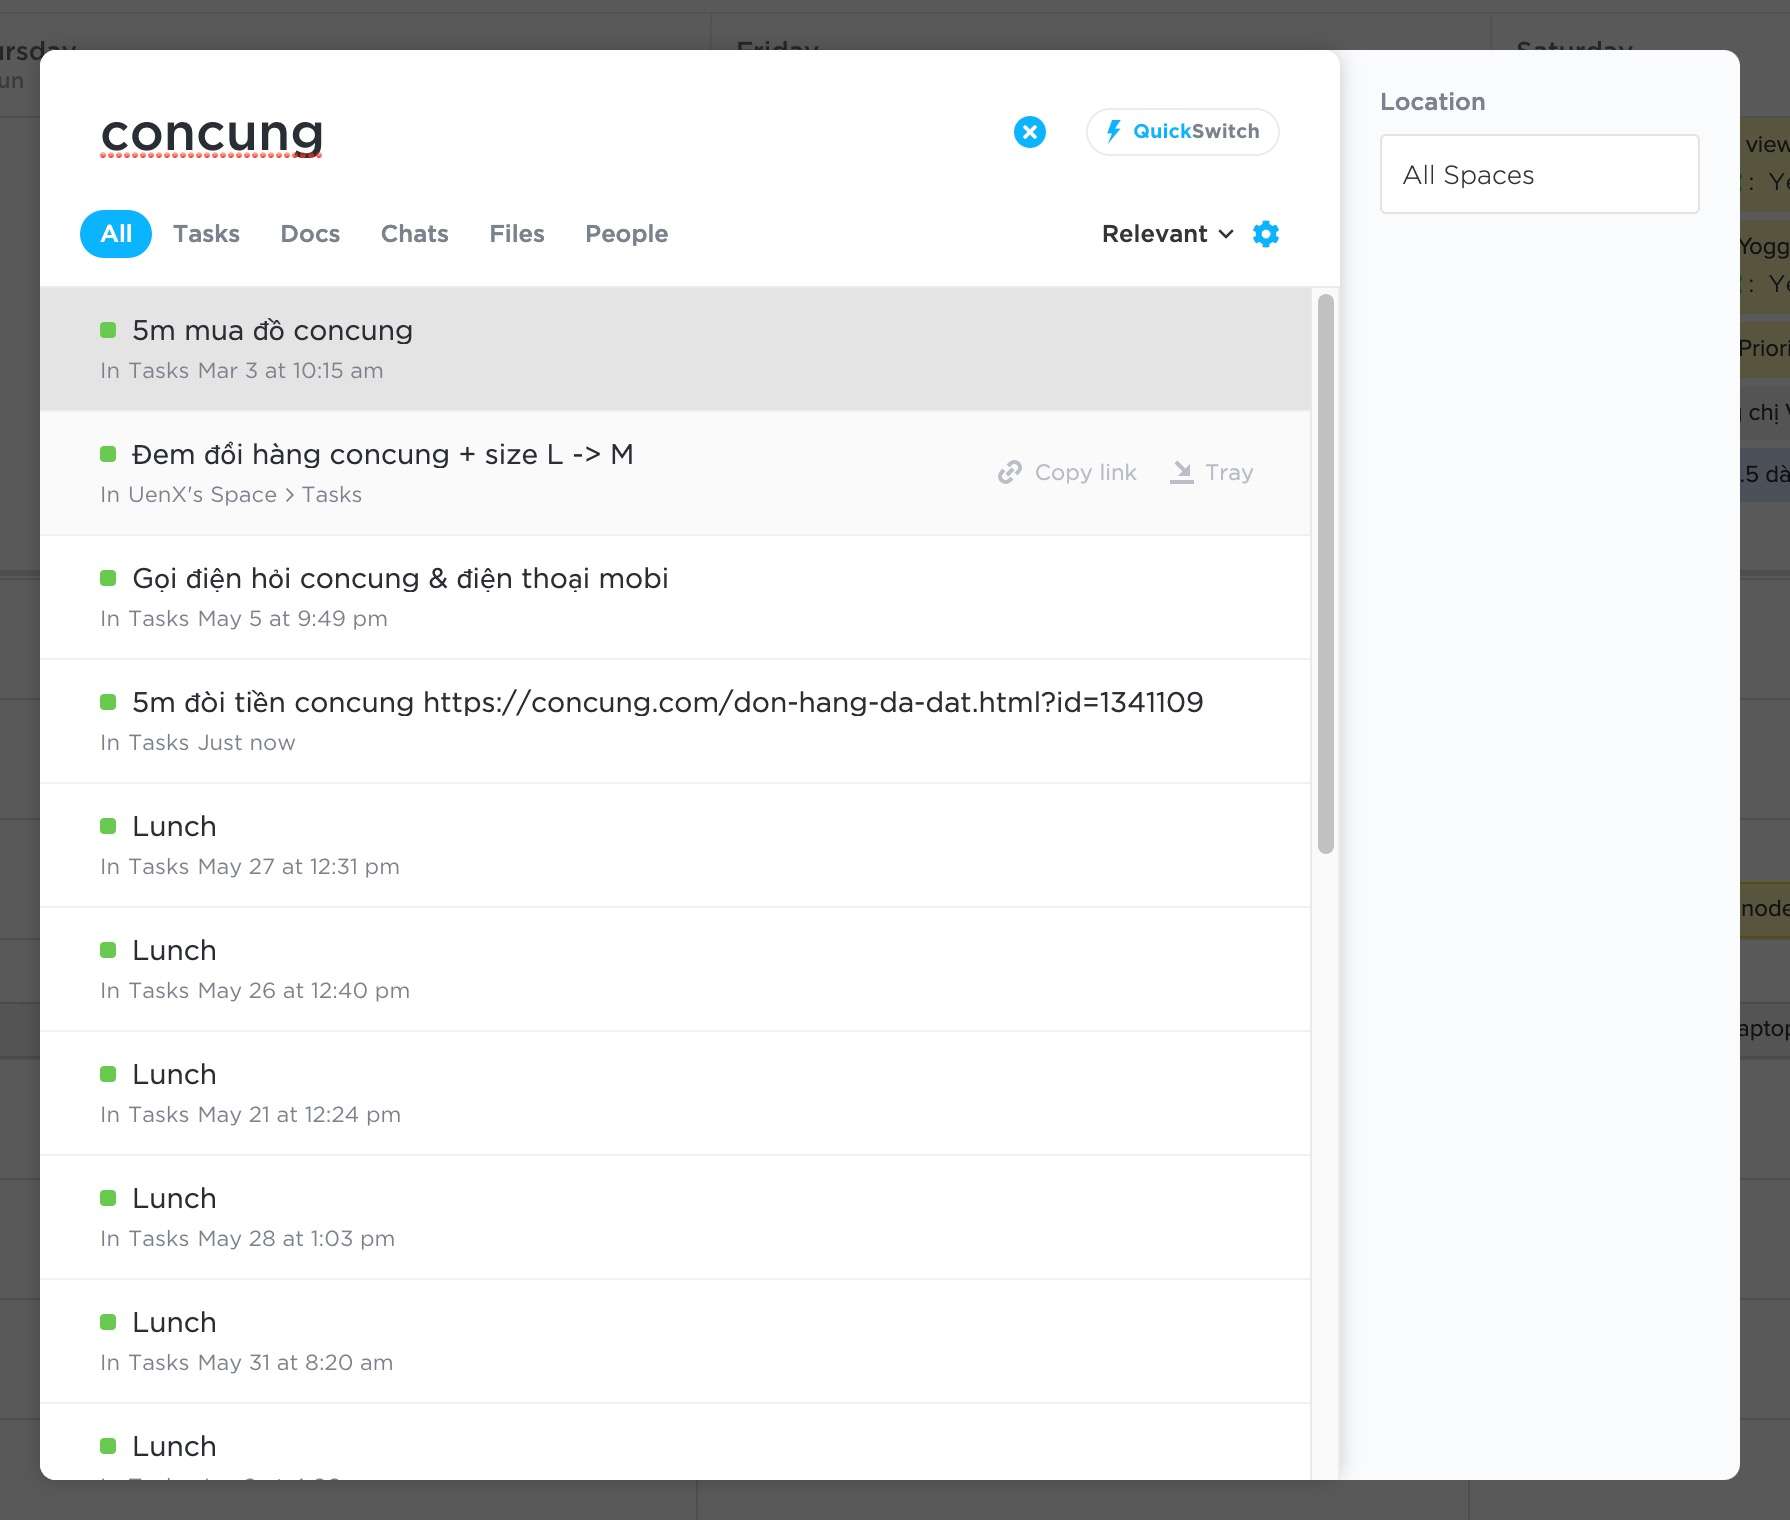Image resolution: width=1790 pixels, height=1520 pixels.
Task: Open the All Spaces location field
Action: [1539, 174]
